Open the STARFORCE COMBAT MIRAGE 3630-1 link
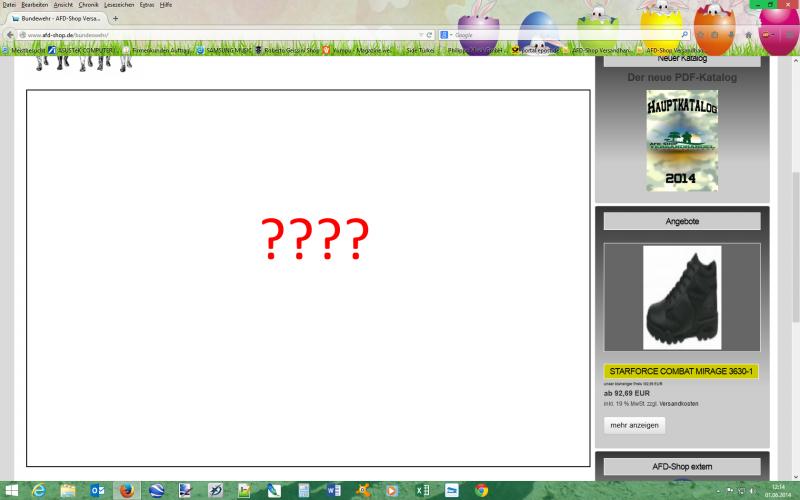800x500 pixels. pos(681,372)
